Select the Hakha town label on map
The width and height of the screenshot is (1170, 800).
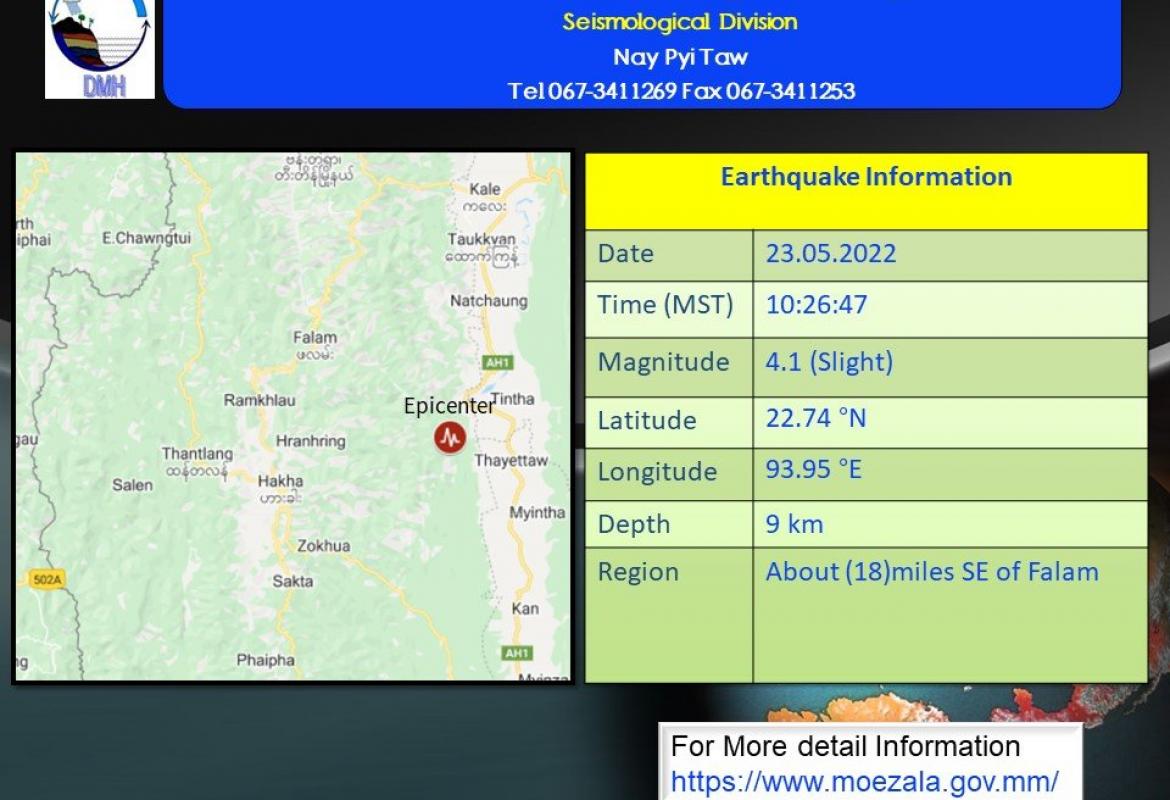[280, 481]
